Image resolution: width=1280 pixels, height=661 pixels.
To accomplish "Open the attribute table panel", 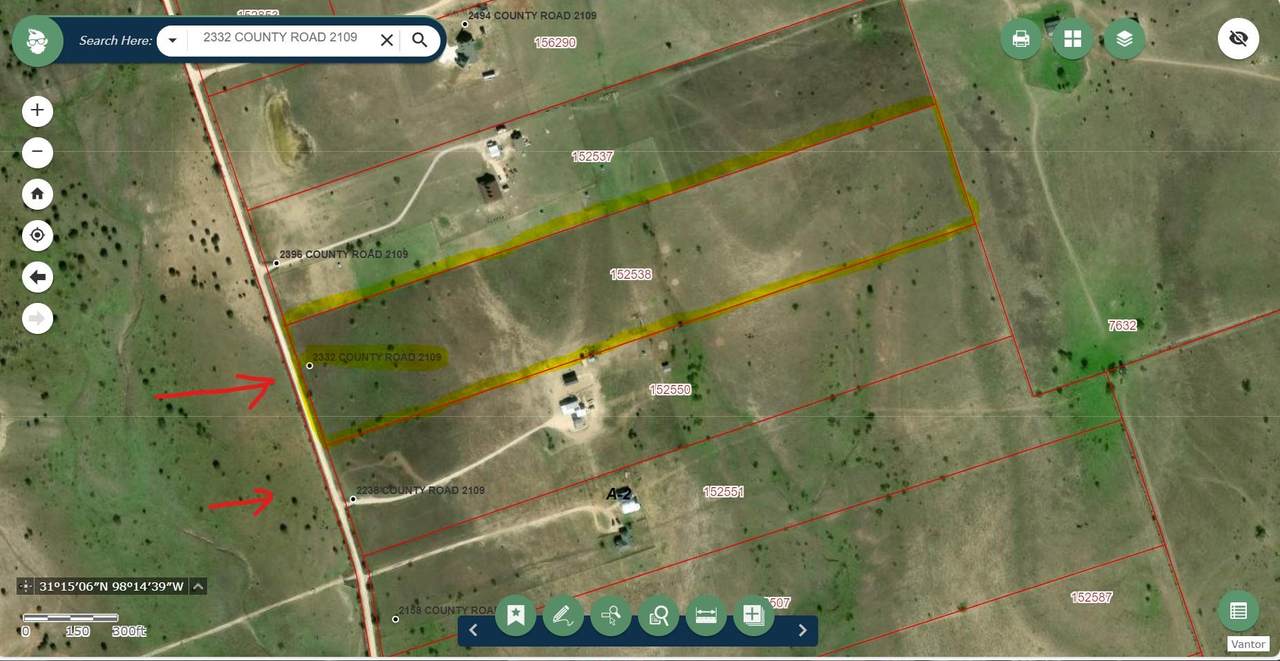I will click(x=1238, y=611).
